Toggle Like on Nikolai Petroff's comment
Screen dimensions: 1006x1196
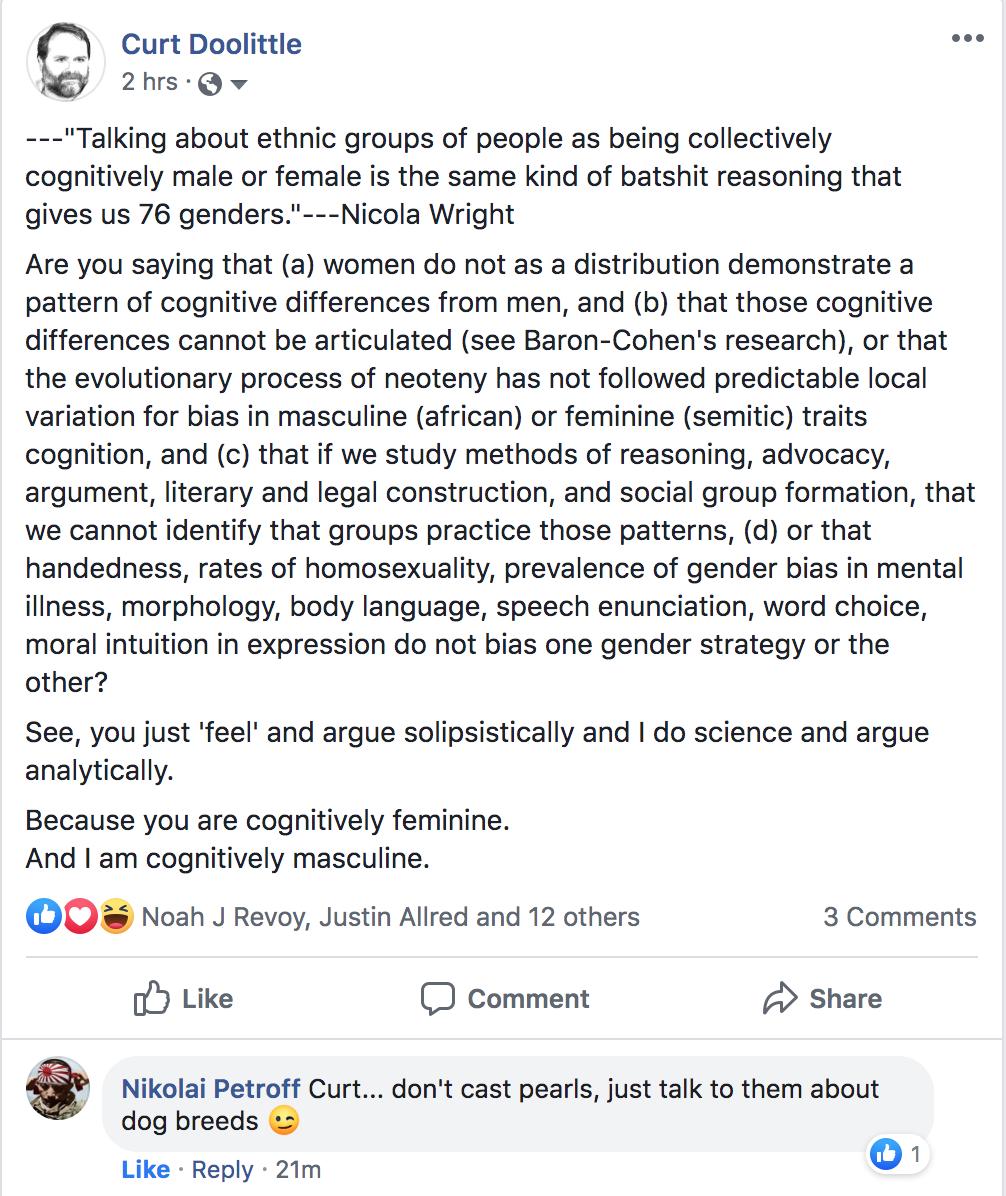pyautogui.click(x=146, y=1169)
